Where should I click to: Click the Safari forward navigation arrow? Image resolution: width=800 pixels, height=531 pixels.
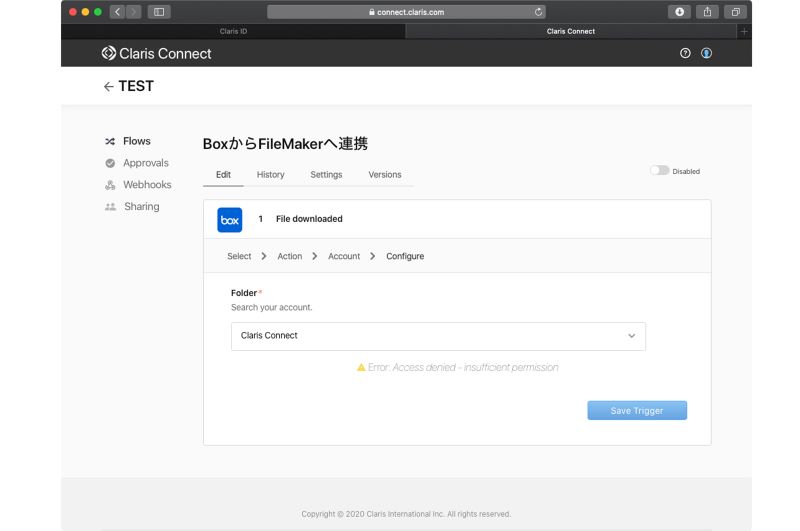pos(133,12)
